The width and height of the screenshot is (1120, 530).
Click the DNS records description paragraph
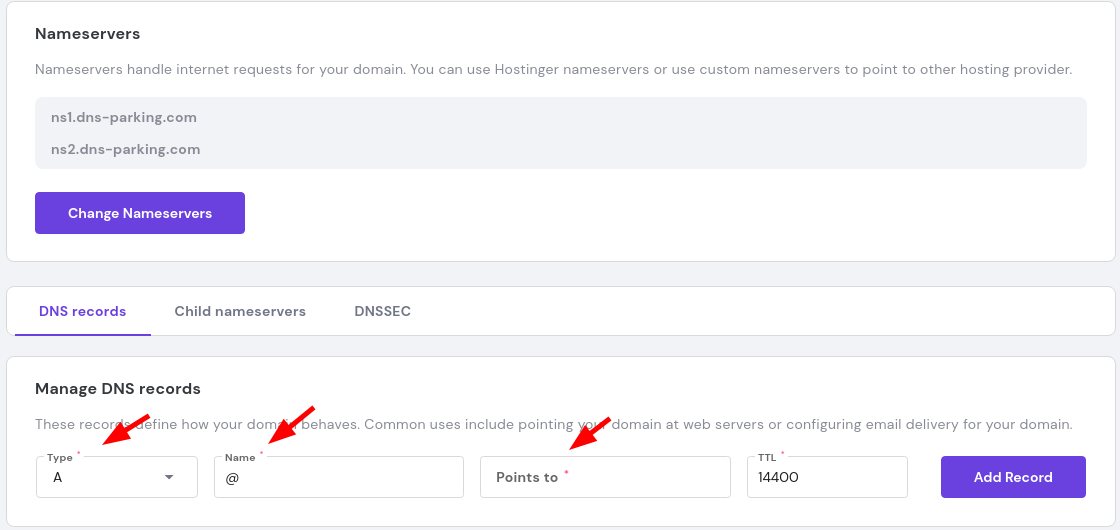pyautogui.click(x=553, y=424)
